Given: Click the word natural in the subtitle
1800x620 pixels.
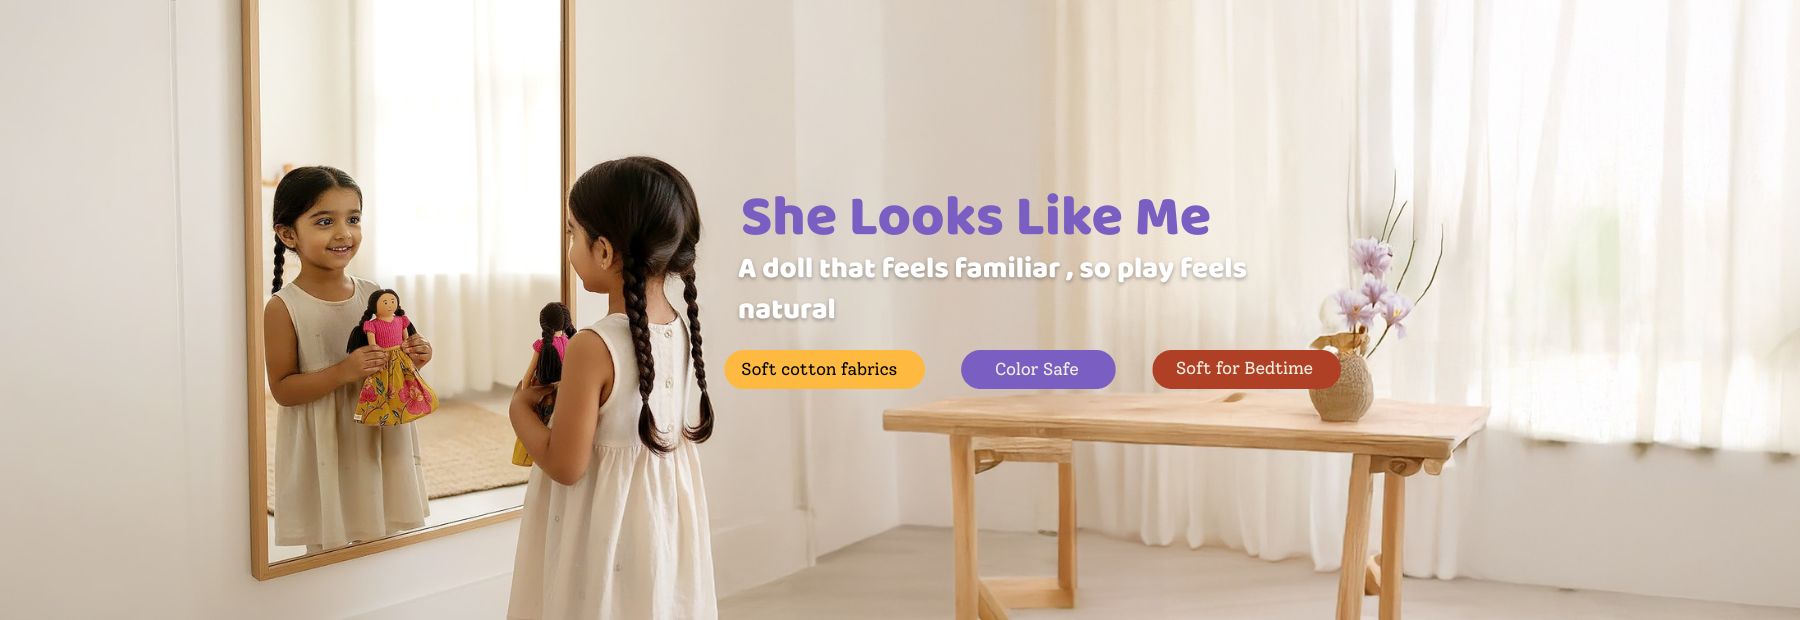Looking at the screenshot, I should 787,309.
